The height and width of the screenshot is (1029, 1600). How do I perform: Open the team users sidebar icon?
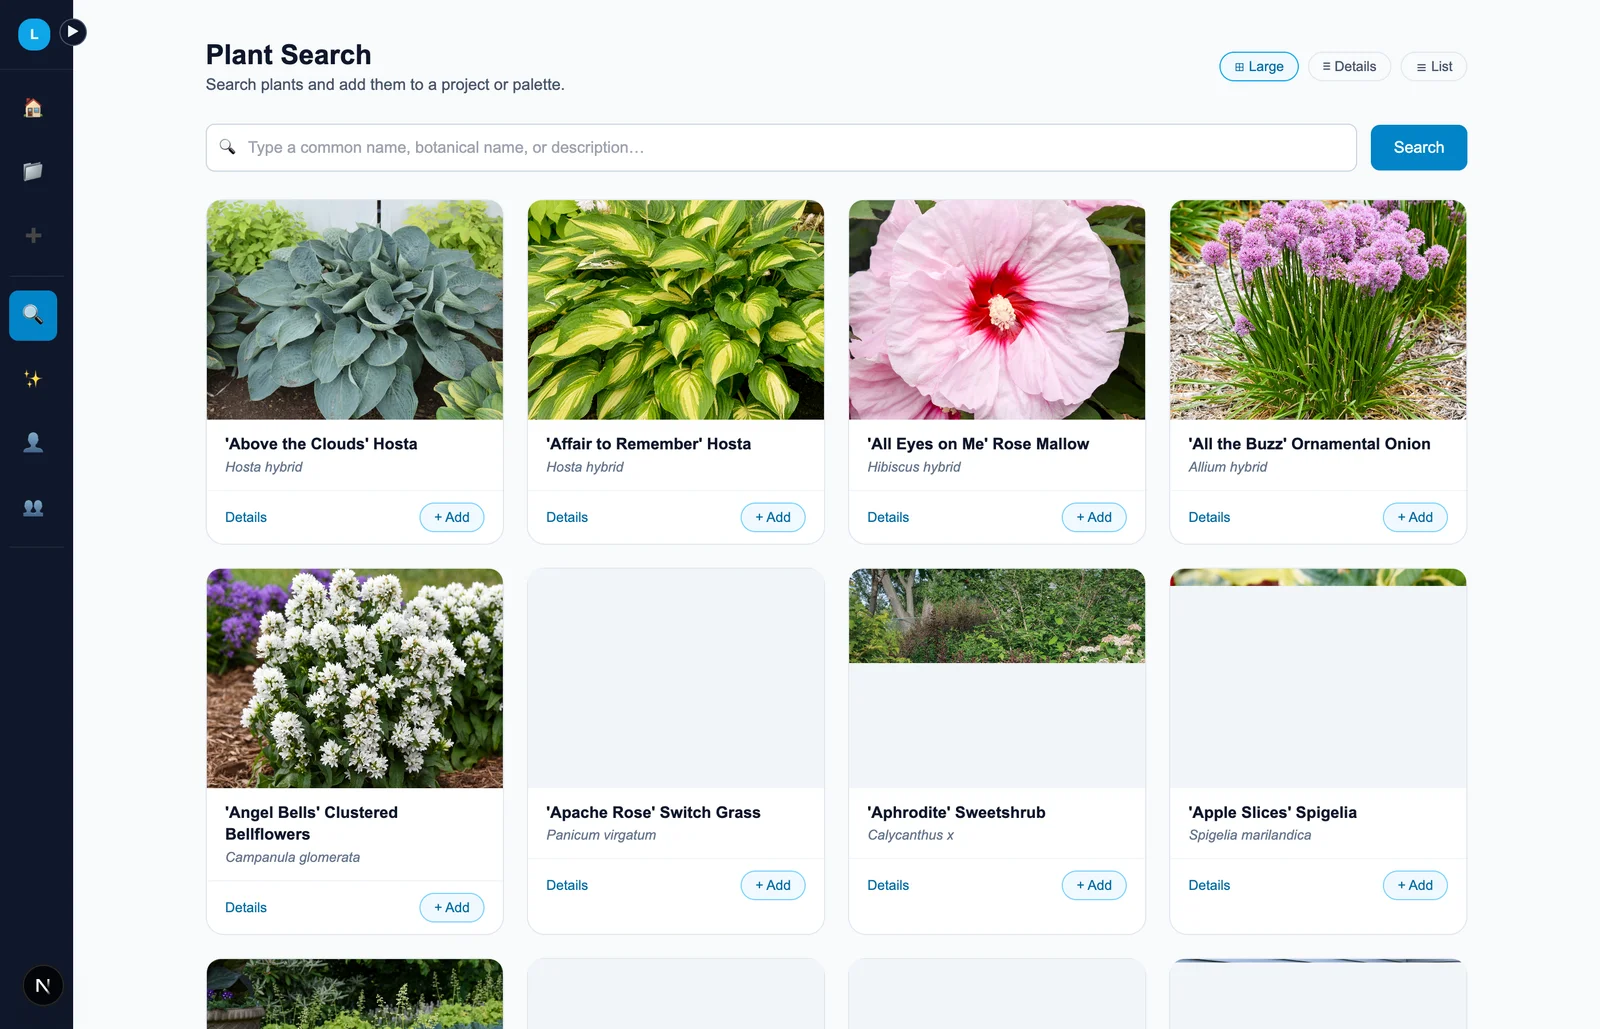click(x=33, y=507)
